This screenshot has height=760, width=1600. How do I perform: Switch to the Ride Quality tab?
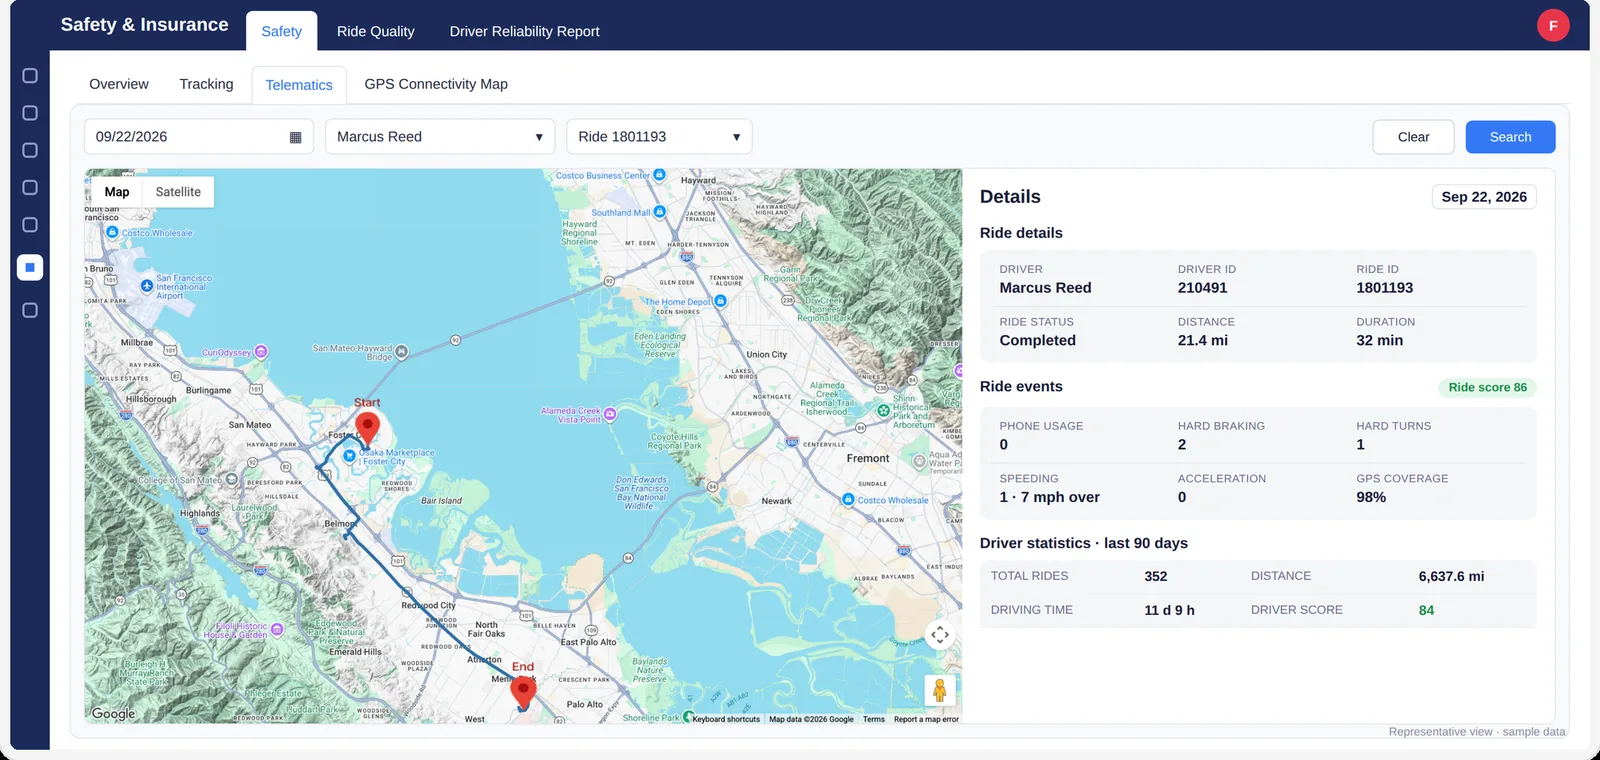pos(375,31)
